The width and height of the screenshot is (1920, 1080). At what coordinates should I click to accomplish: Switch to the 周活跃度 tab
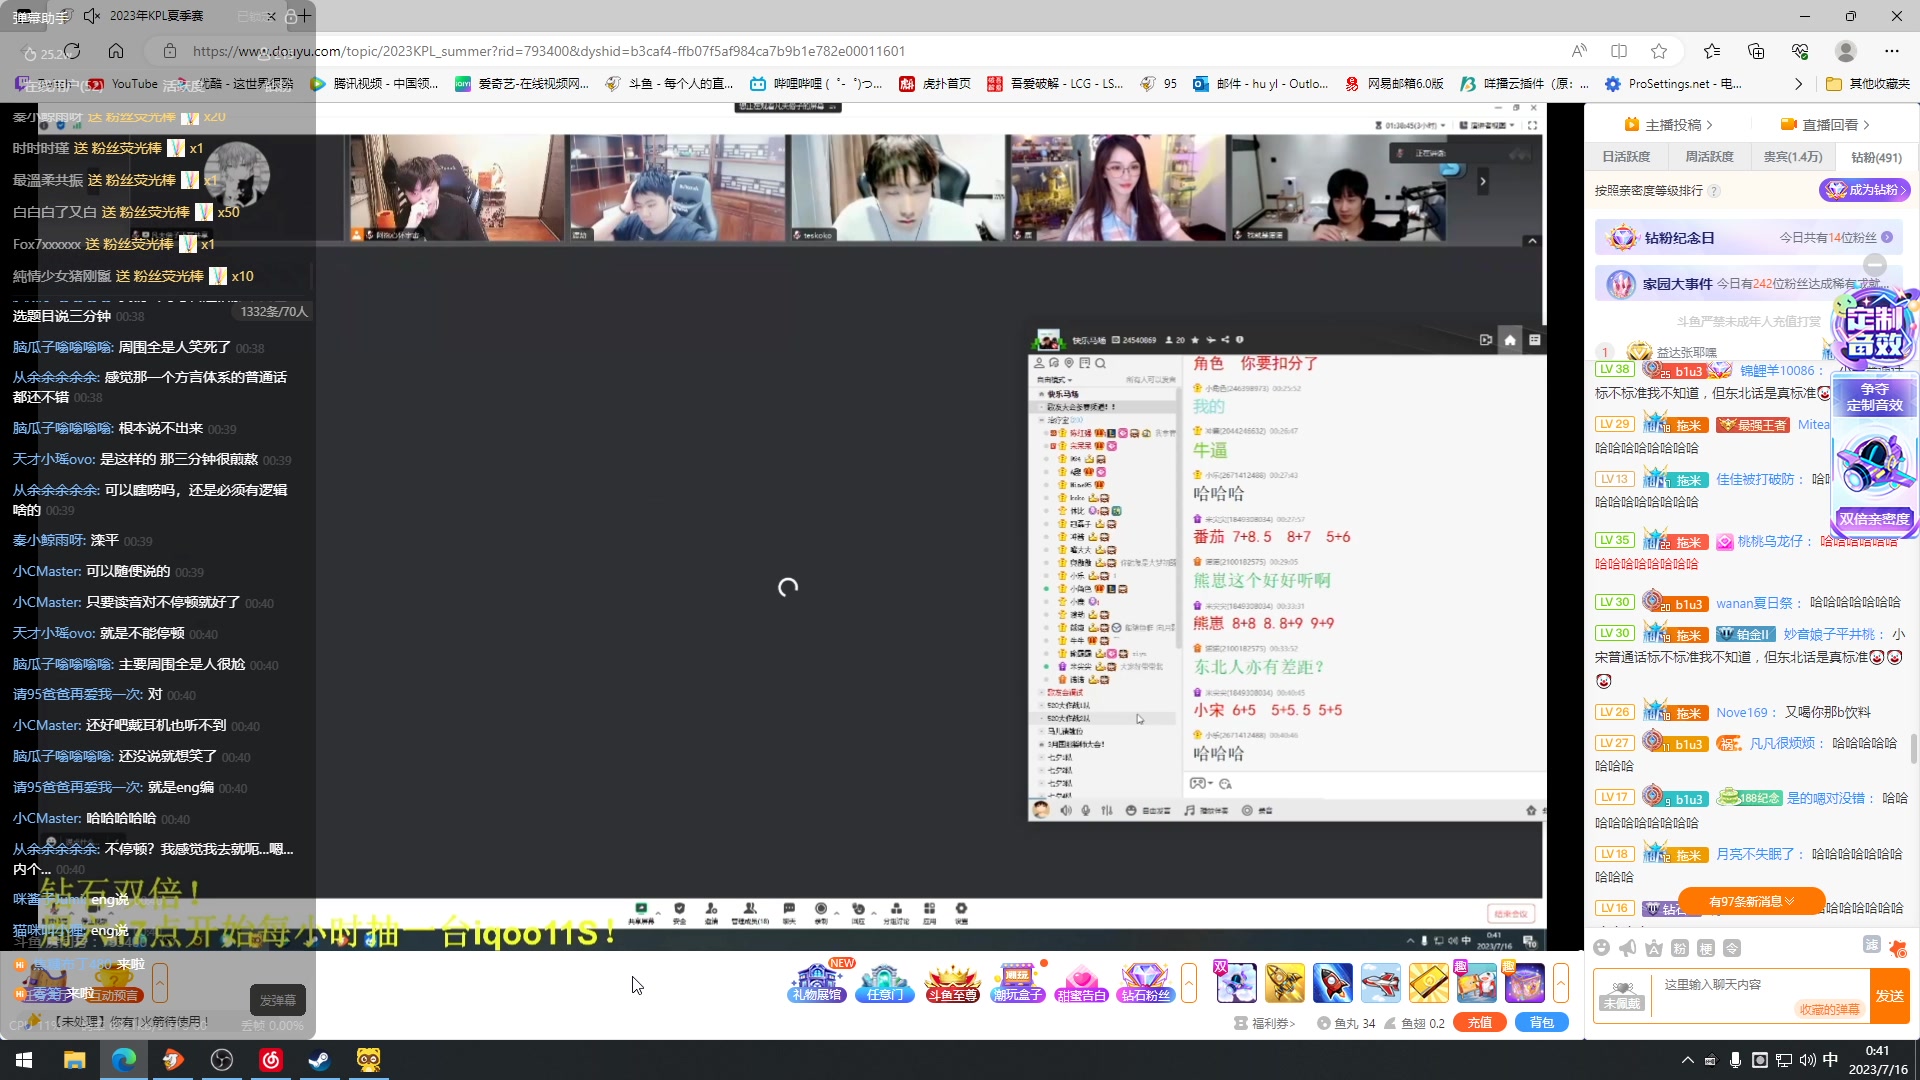tap(1709, 157)
